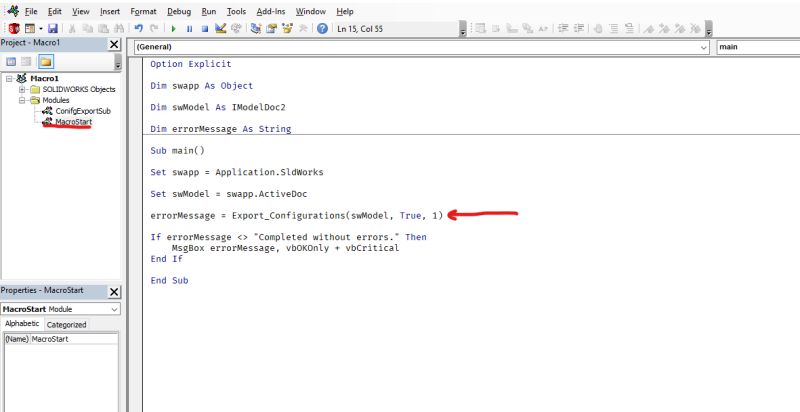Save the macro with the floppy disk icon
Image resolution: width=800 pixels, height=412 pixels.
(53, 29)
